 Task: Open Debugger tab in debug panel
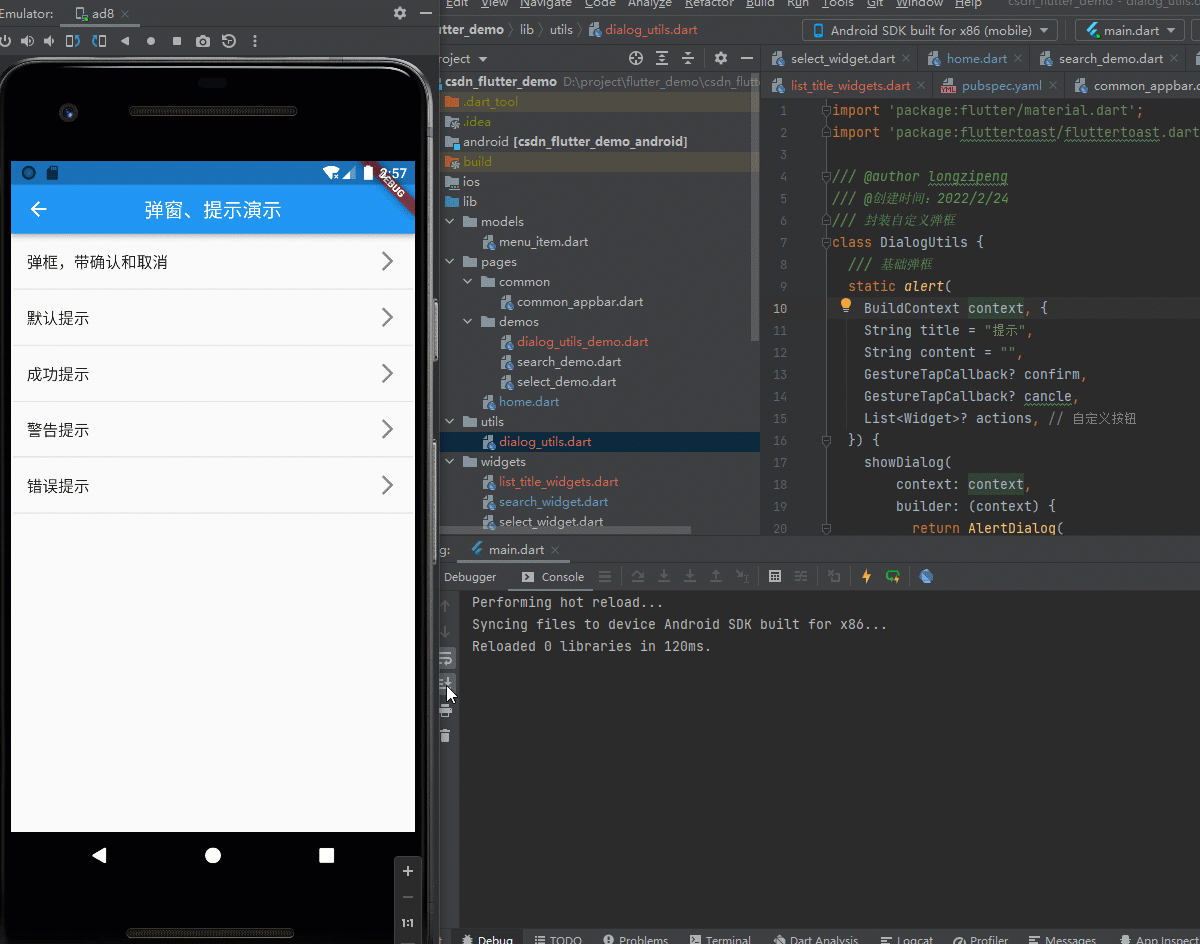(470, 577)
